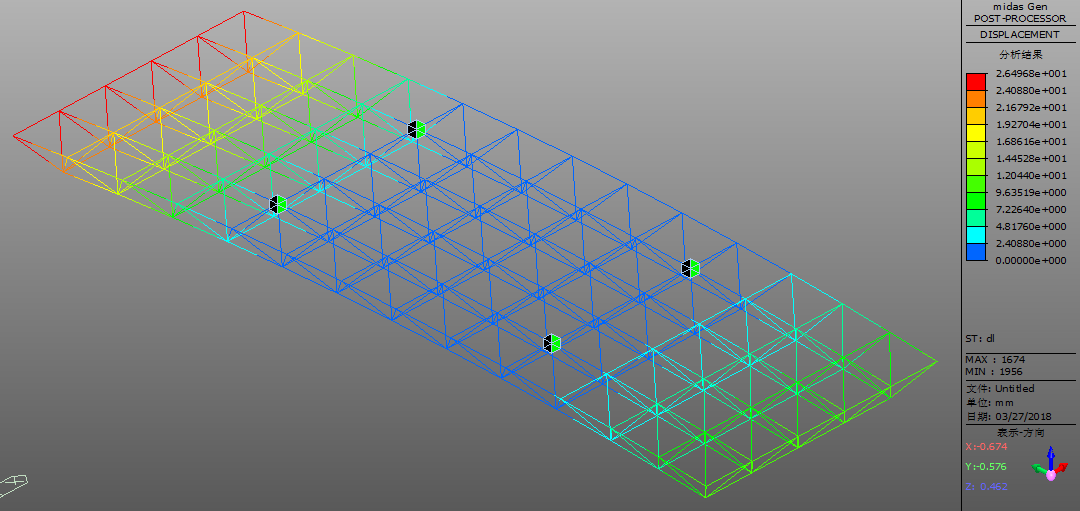Click legend value 4.81760e+000
This screenshot has height=511, width=1080.
pyautogui.click(x=1029, y=227)
